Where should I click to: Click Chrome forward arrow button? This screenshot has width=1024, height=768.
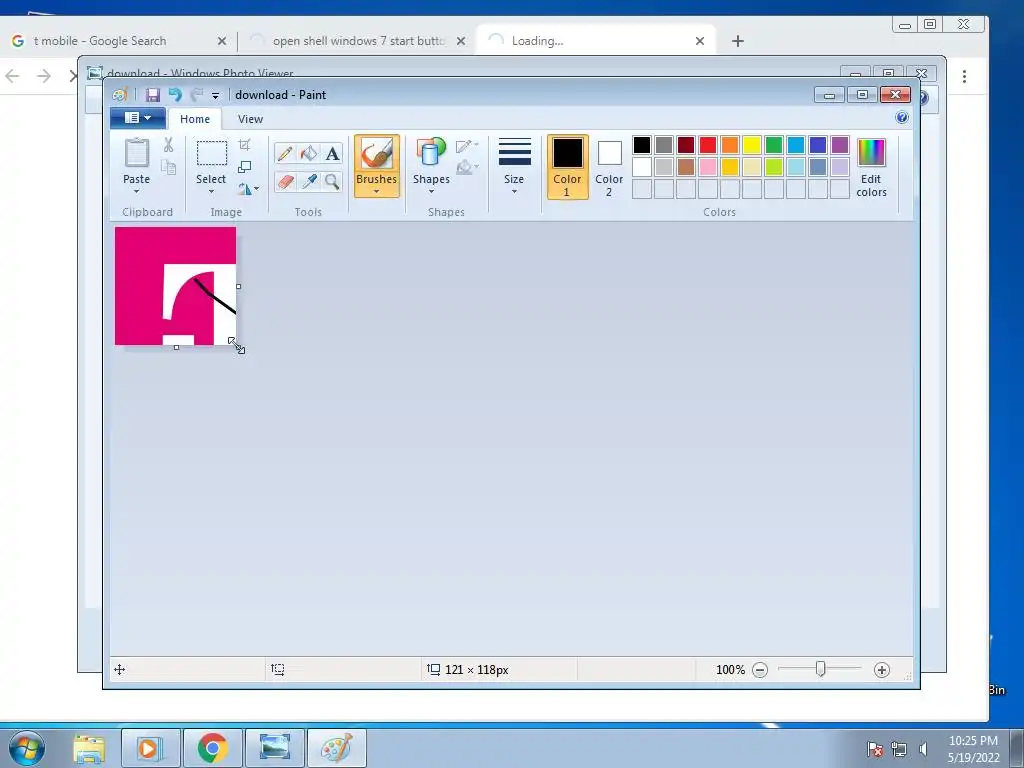coord(44,76)
